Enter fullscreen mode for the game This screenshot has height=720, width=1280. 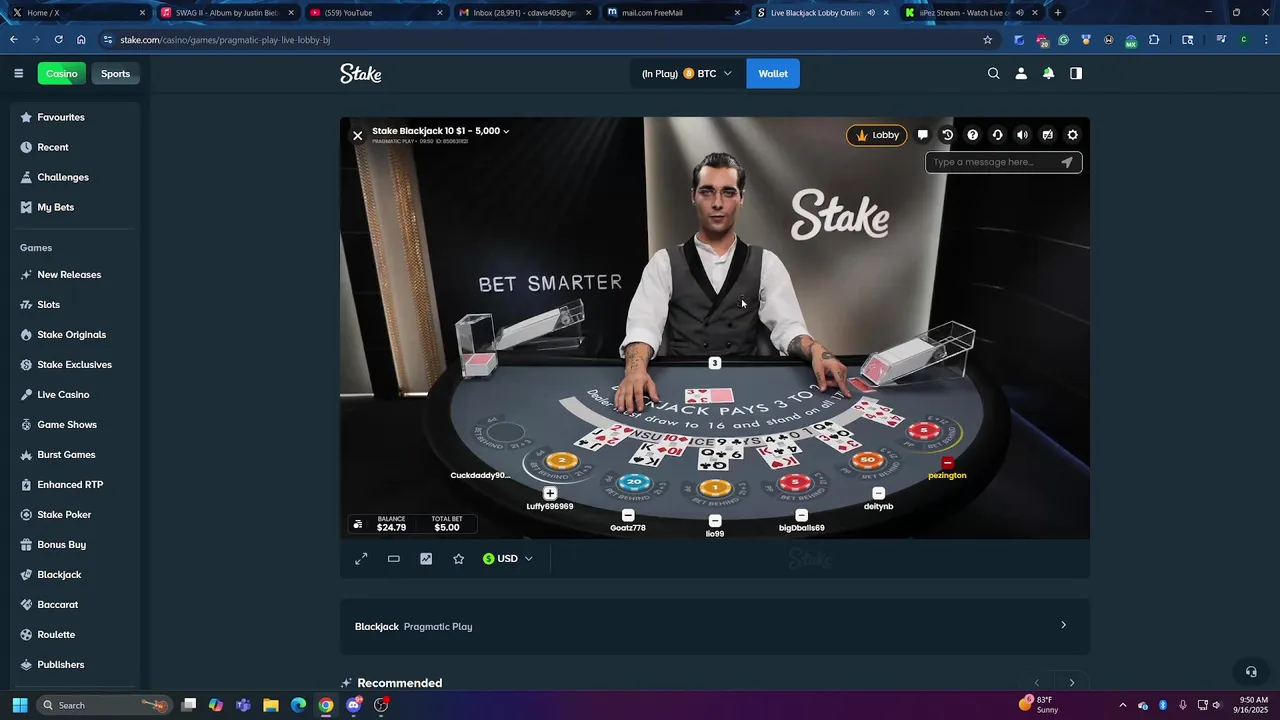click(361, 559)
